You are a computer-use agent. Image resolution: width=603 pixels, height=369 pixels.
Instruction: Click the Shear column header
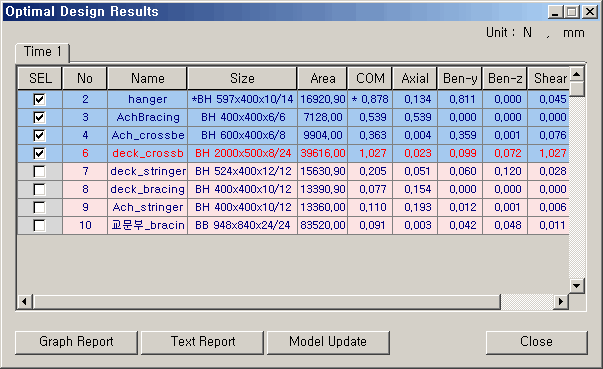click(549, 78)
